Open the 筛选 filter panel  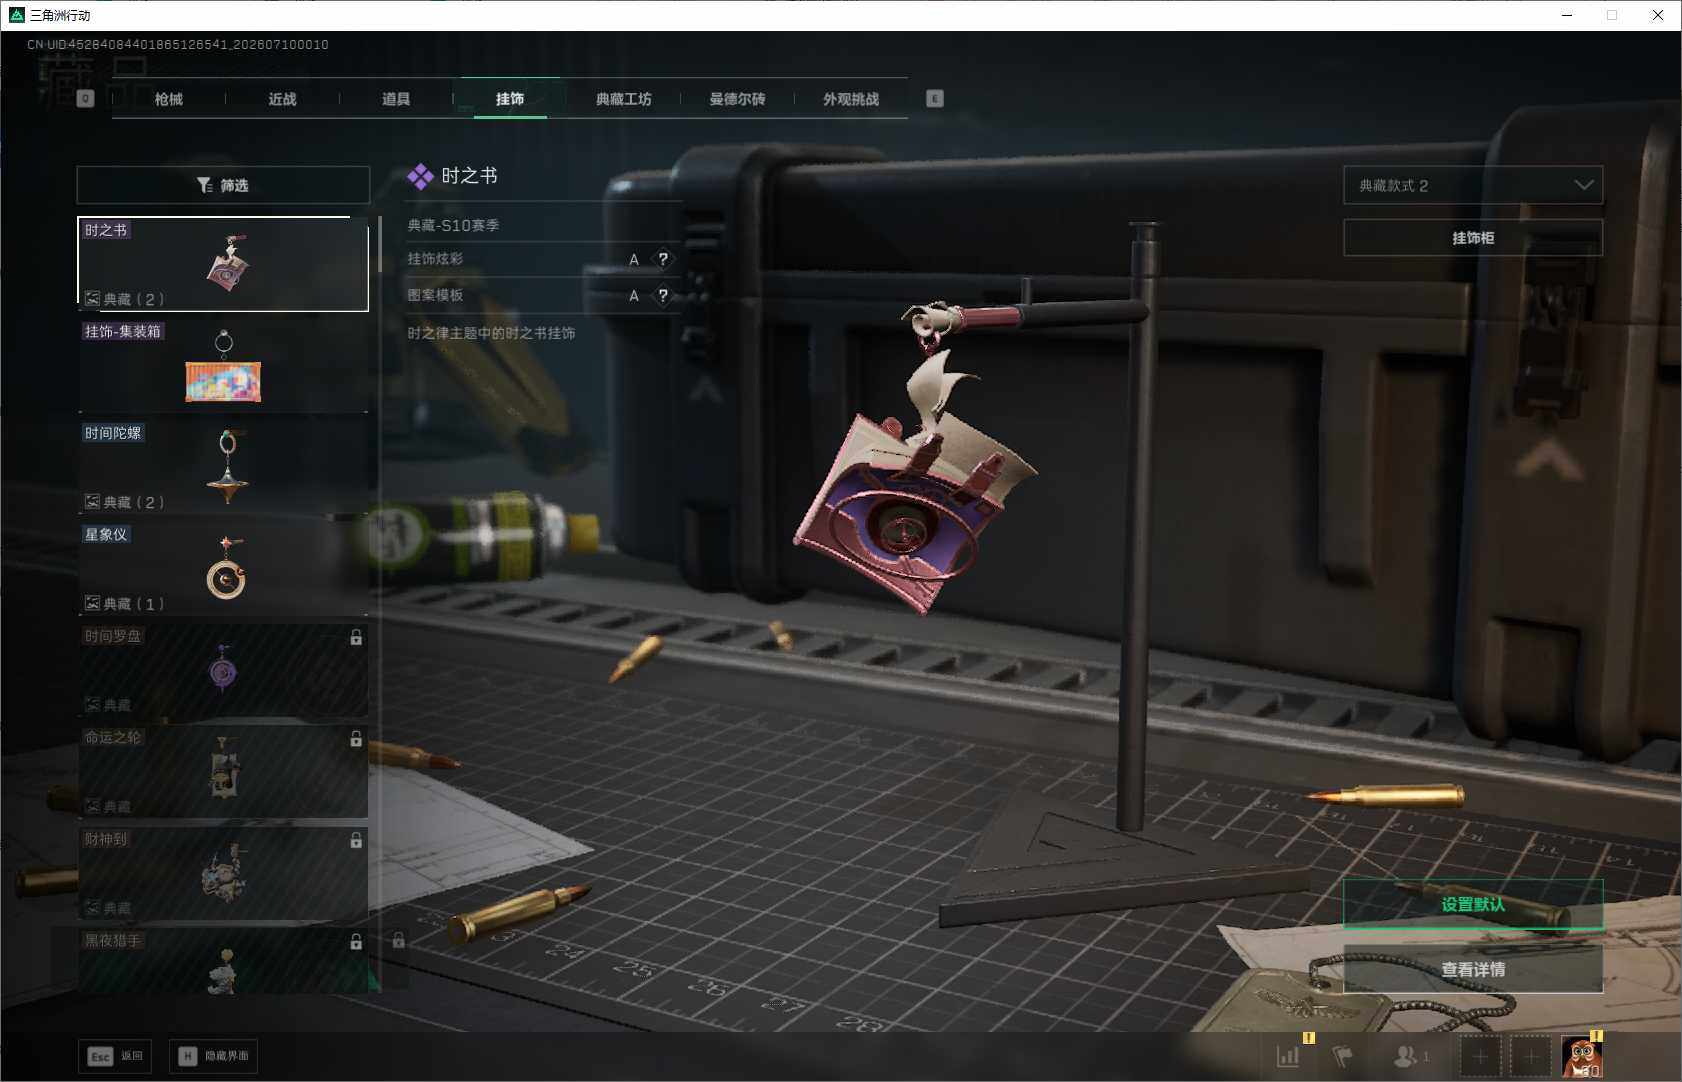(223, 185)
